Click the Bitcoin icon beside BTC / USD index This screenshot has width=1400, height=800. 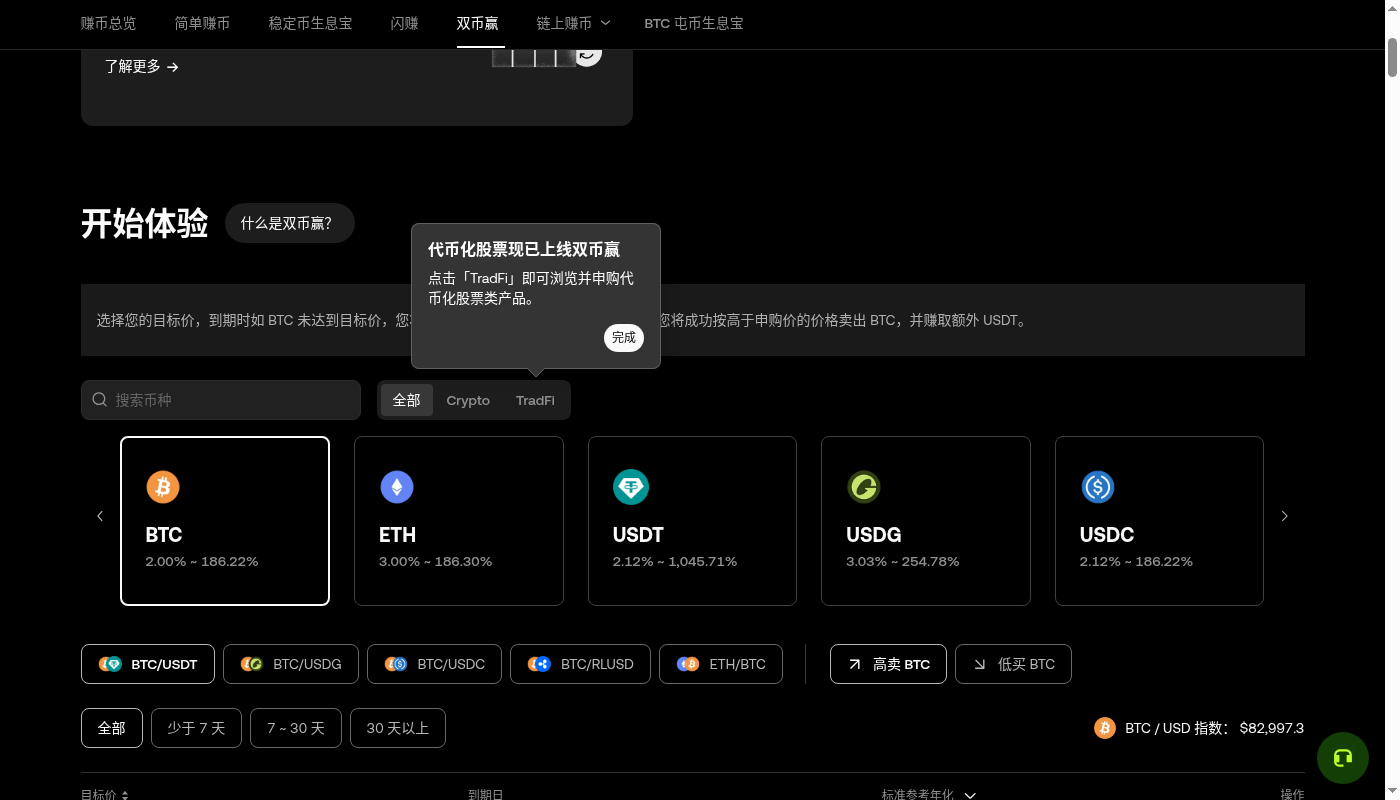tap(1105, 728)
